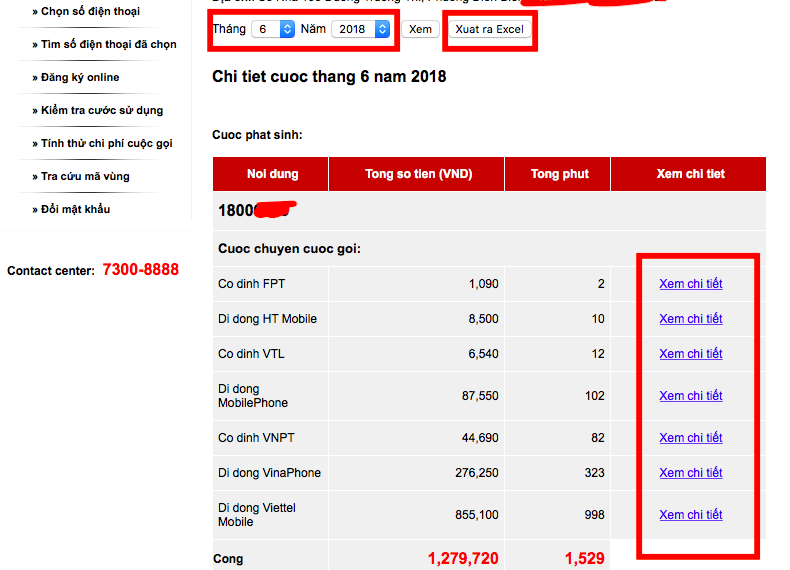This screenshot has width=790, height=570.
Task: Open the Tháng month dropdown
Action: [273, 29]
